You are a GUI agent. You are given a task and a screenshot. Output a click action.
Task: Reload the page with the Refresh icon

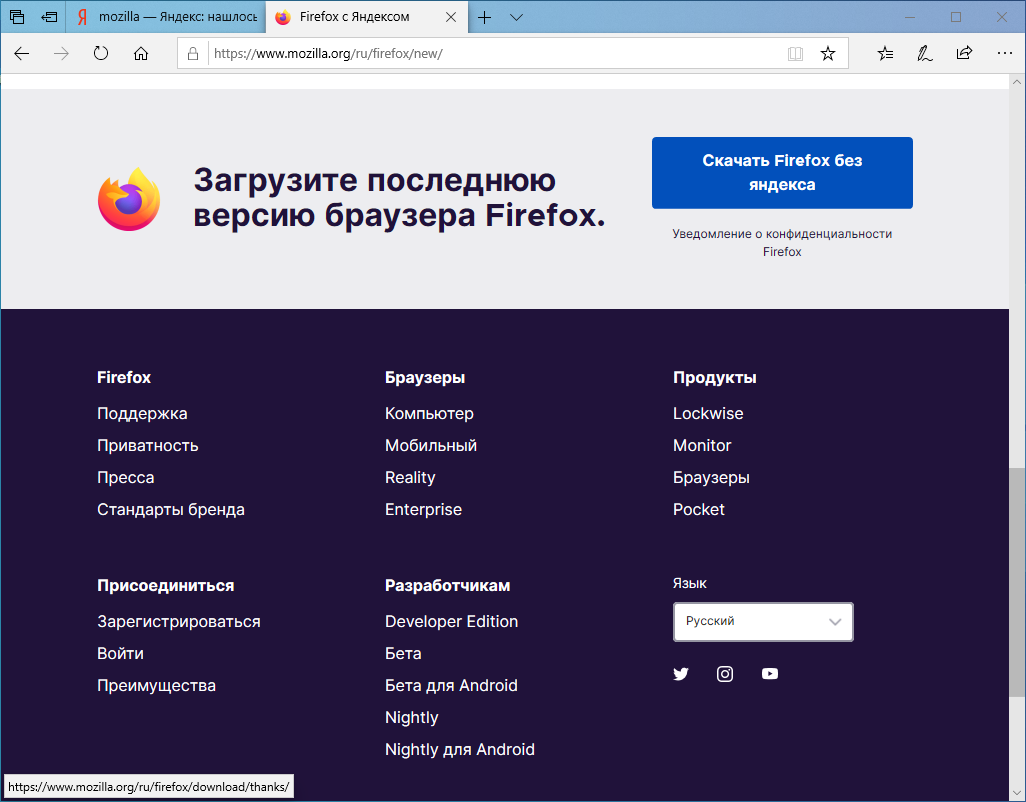101,54
